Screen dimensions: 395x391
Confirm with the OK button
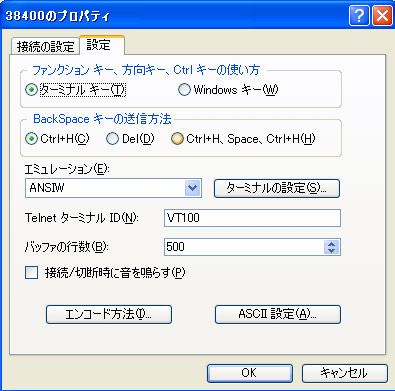click(x=250, y=373)
